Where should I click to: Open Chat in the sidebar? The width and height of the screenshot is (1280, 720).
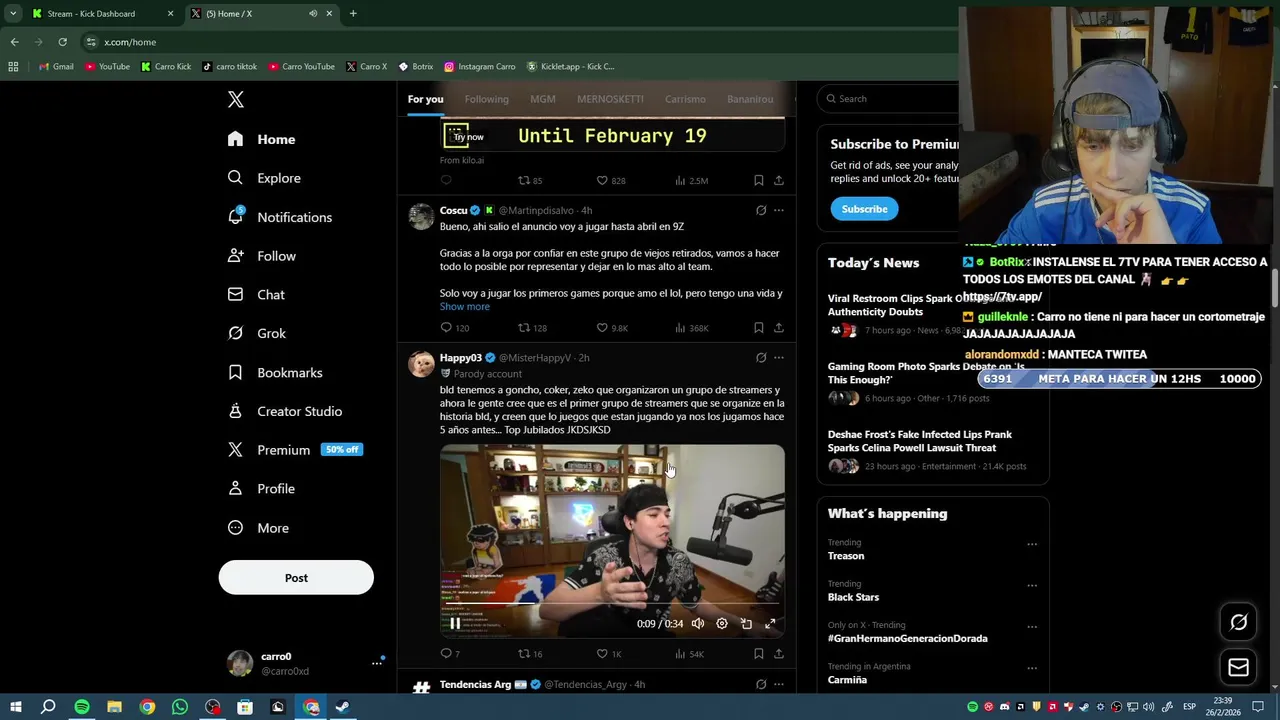pyautogui.click(x=256, y=295)
